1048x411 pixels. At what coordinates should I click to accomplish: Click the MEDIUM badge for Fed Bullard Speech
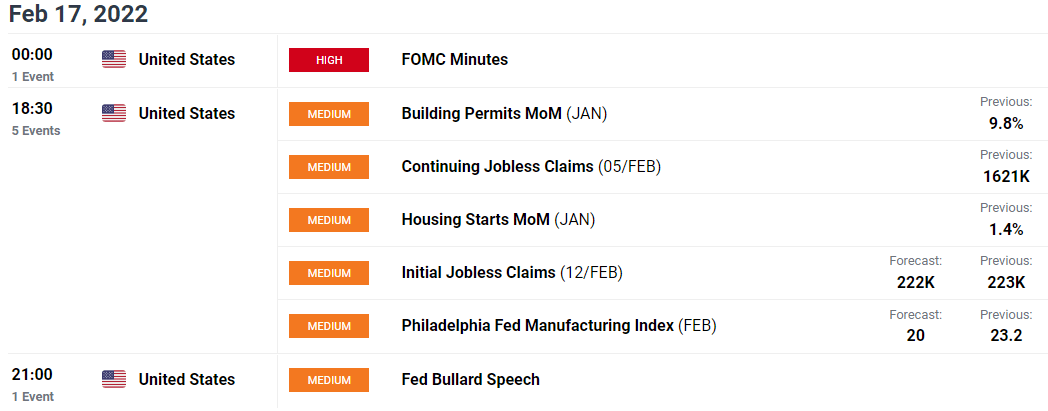[x=329, y=380]
